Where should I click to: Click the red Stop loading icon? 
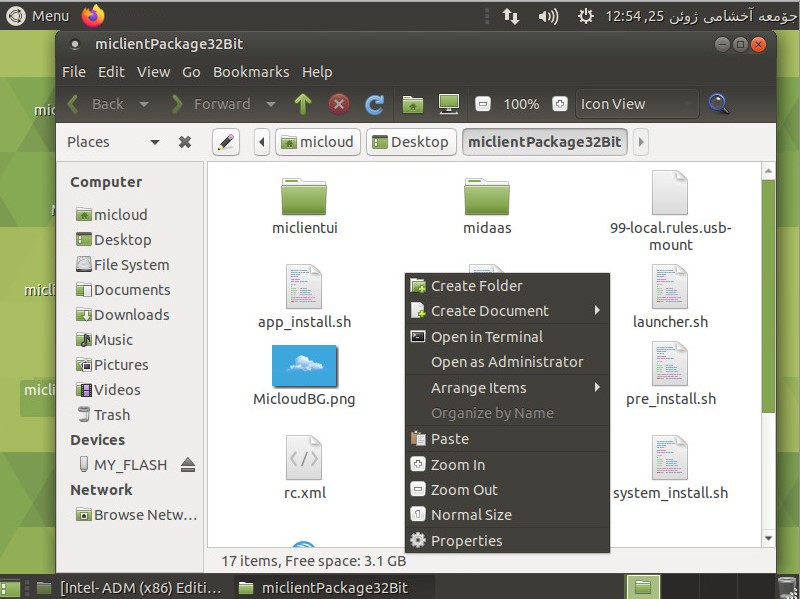339,104
